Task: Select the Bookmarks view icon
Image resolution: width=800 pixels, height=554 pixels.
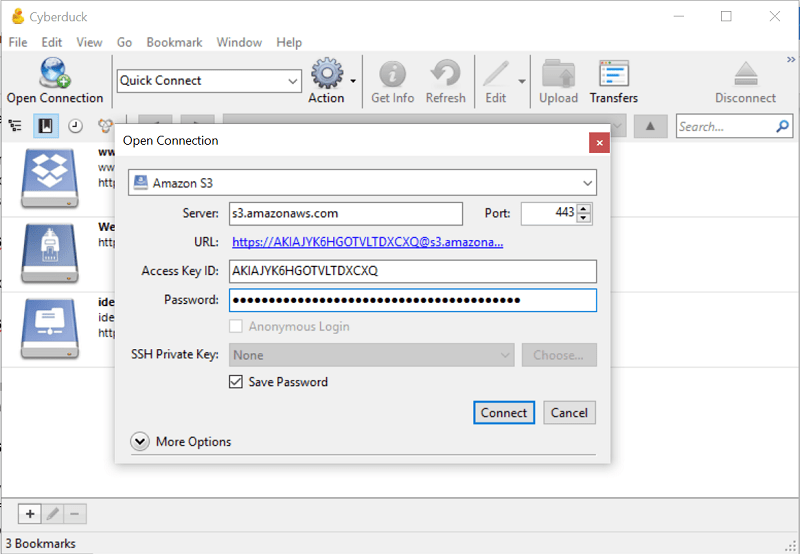Action: coord(46,125)
